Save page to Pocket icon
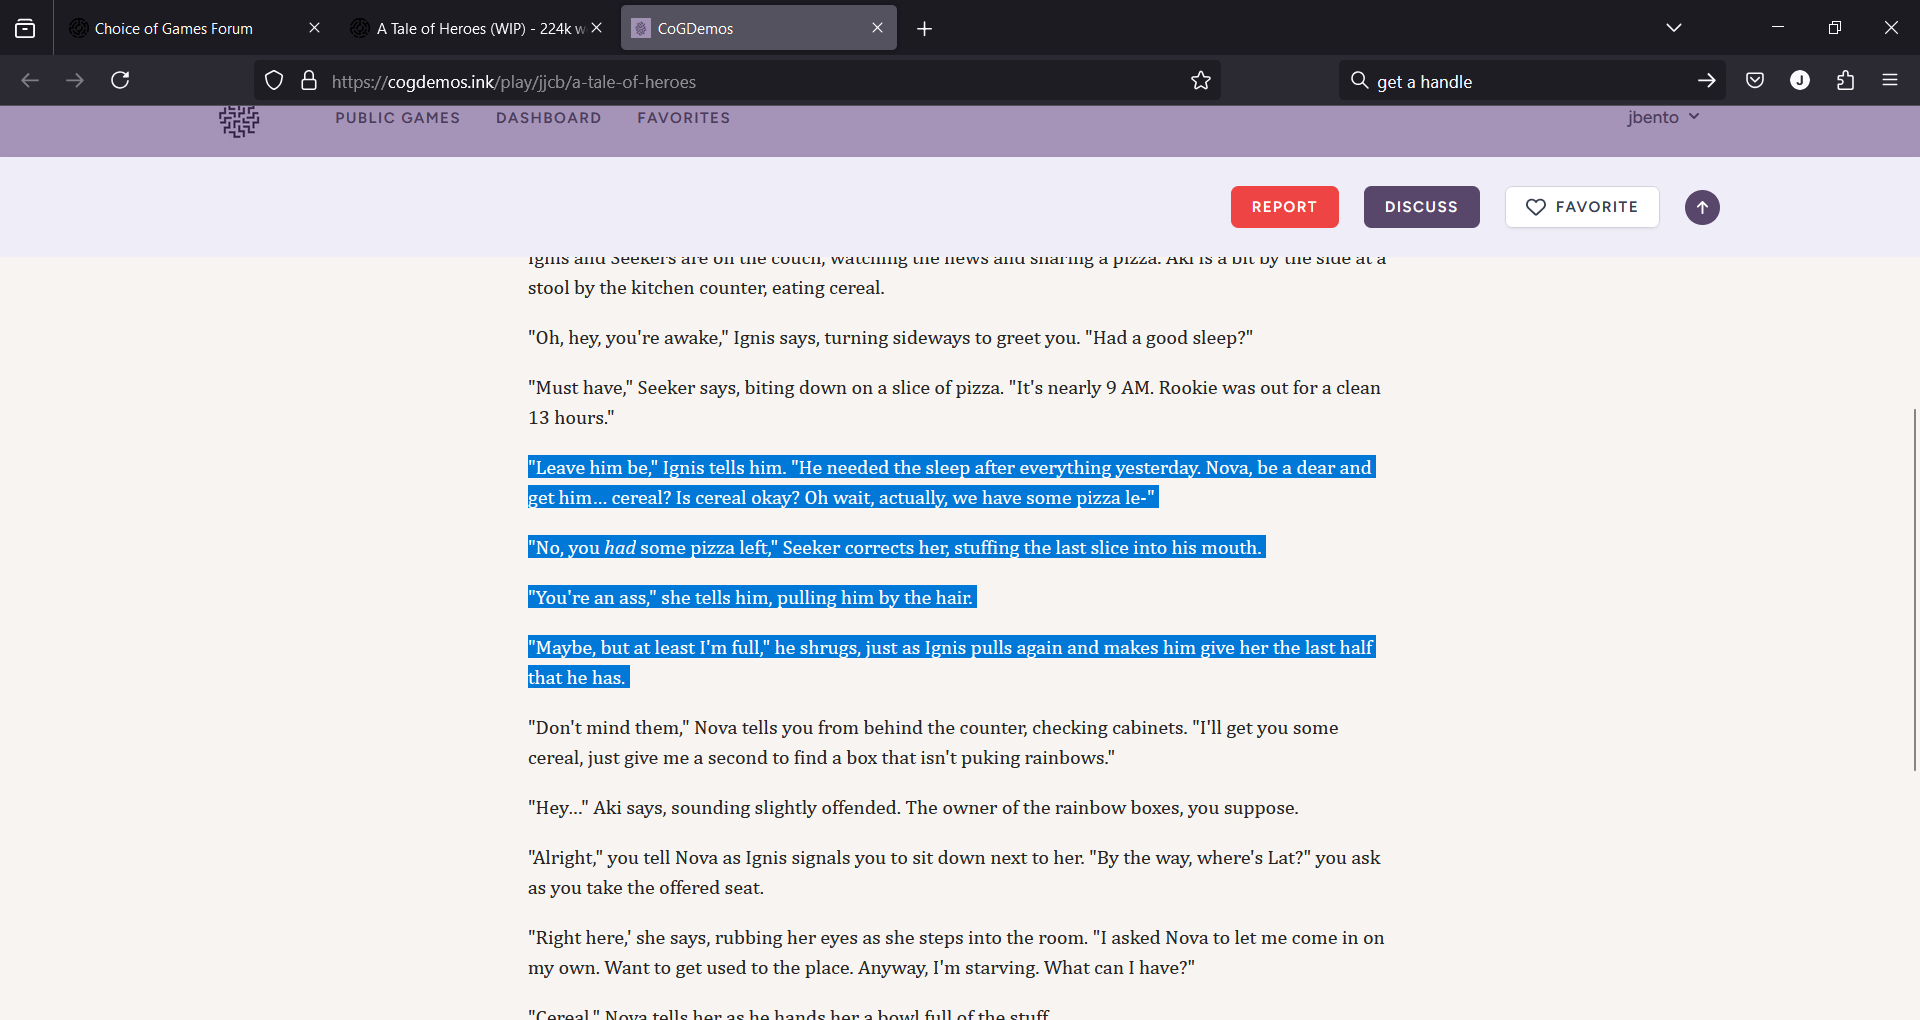The height and width of the screenshot is (1020, 1920). (x=1755, y=81)
